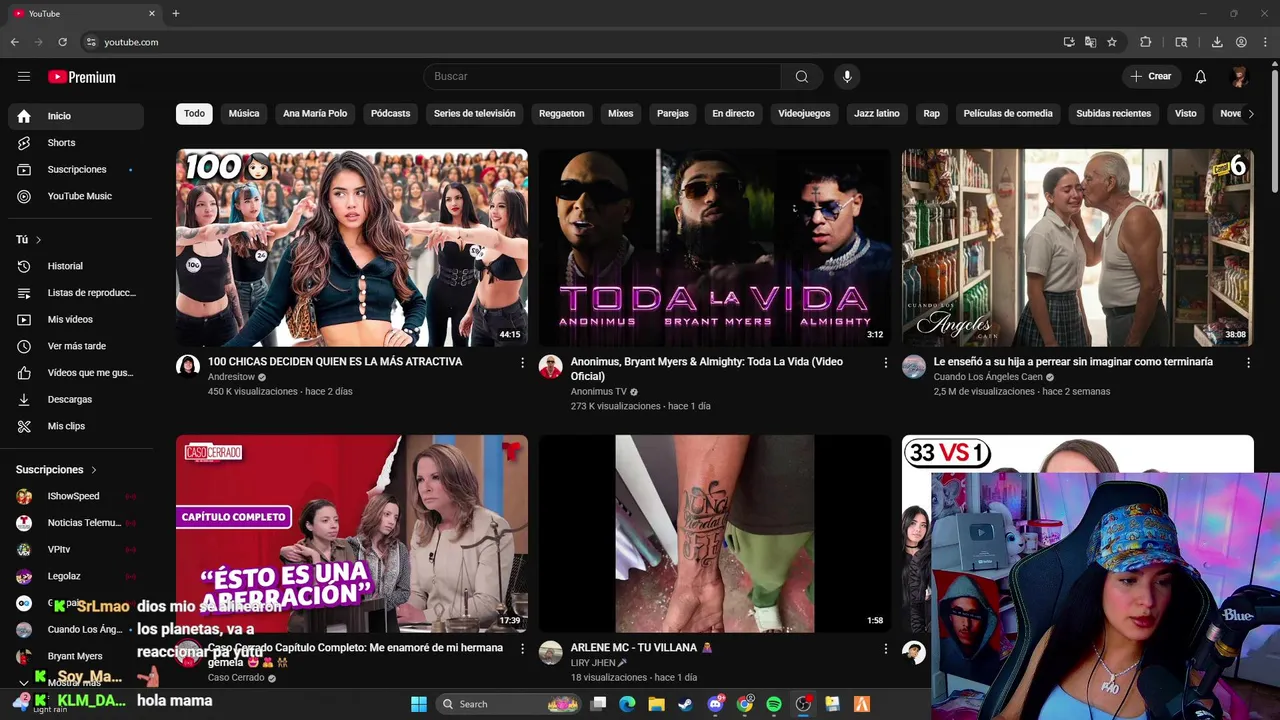Open Noticias Telemundo subscription channel

coord(76,523)
